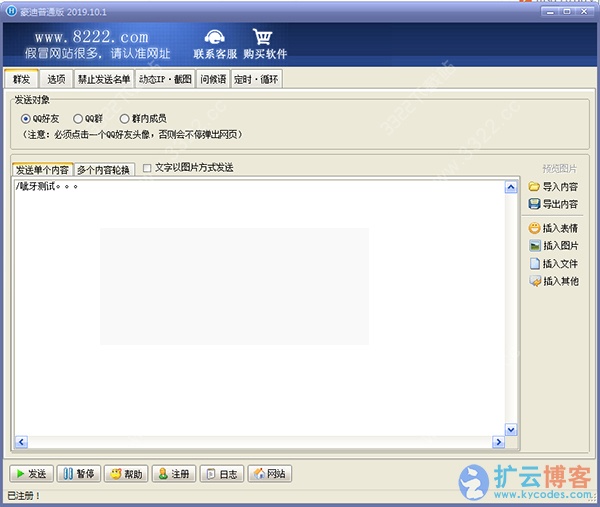The width and height of the screenshot is (600, 507).
Task: Open 帮助 help button
Action: 126,474
